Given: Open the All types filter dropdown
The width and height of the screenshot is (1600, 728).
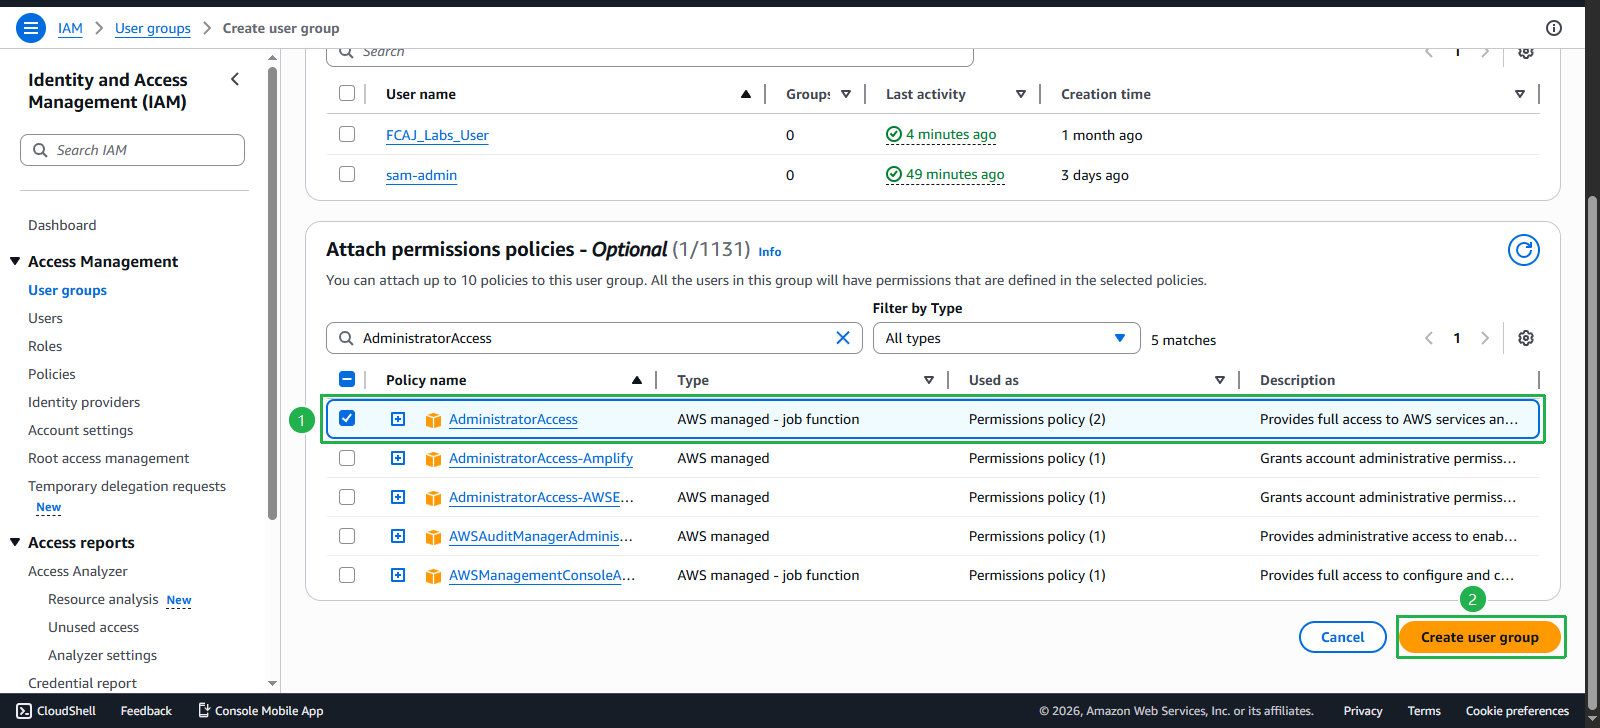Looking at the screenshot, I should click(x=1006, y=338).
